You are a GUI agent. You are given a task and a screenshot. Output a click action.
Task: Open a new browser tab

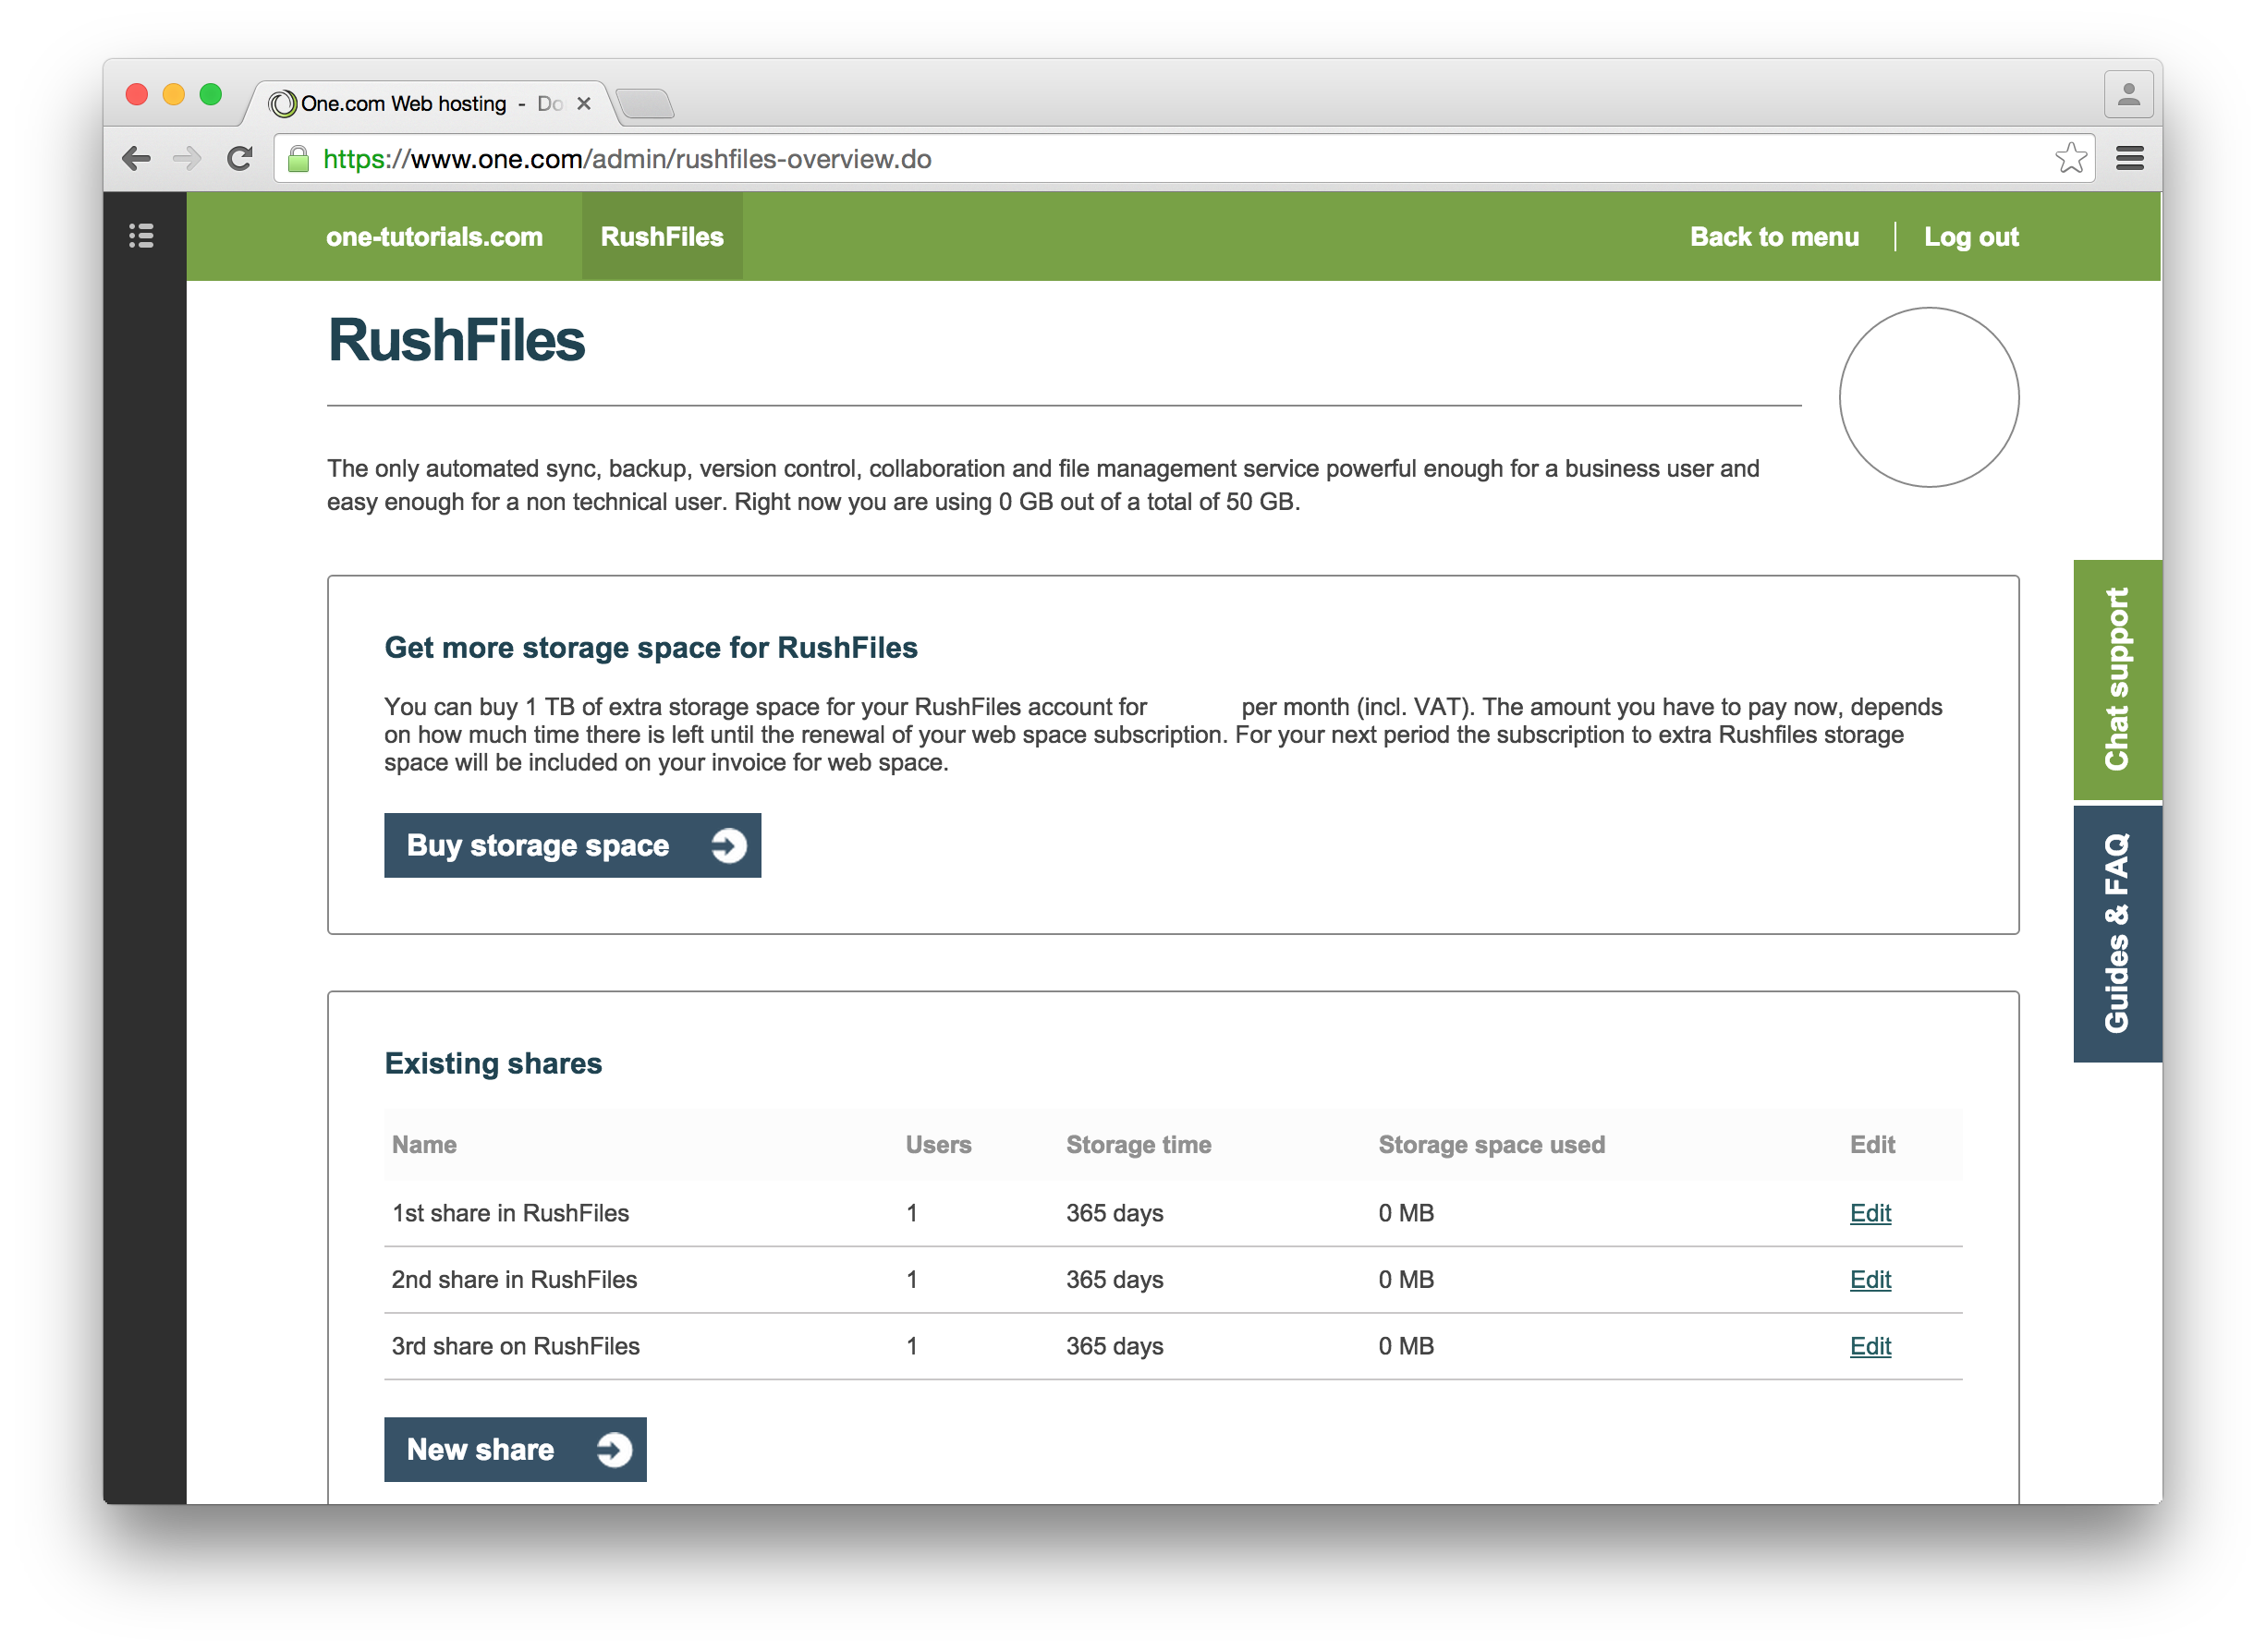coord(645,103)
